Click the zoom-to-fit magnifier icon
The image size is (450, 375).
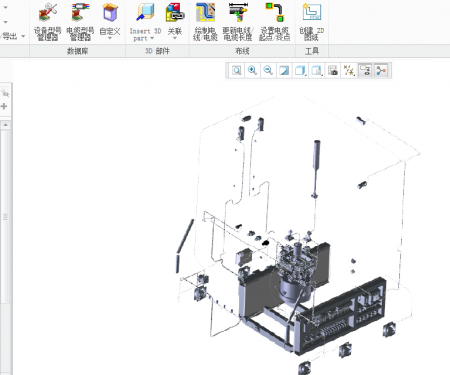click(x=236, y=70)
